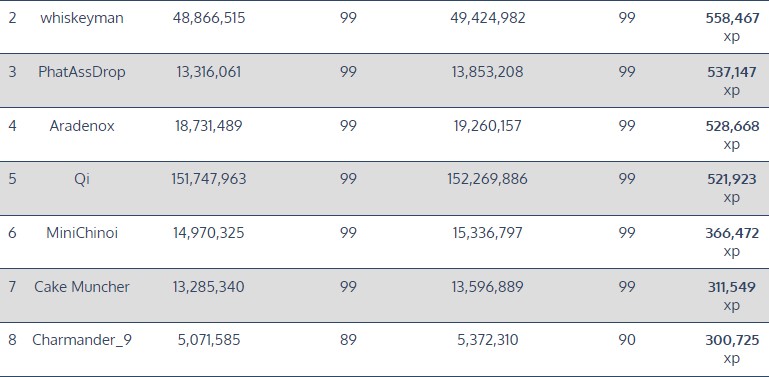The image size is (769, 377).
Task: Click Charmander_9's end level 90
Action: point(627,340)
